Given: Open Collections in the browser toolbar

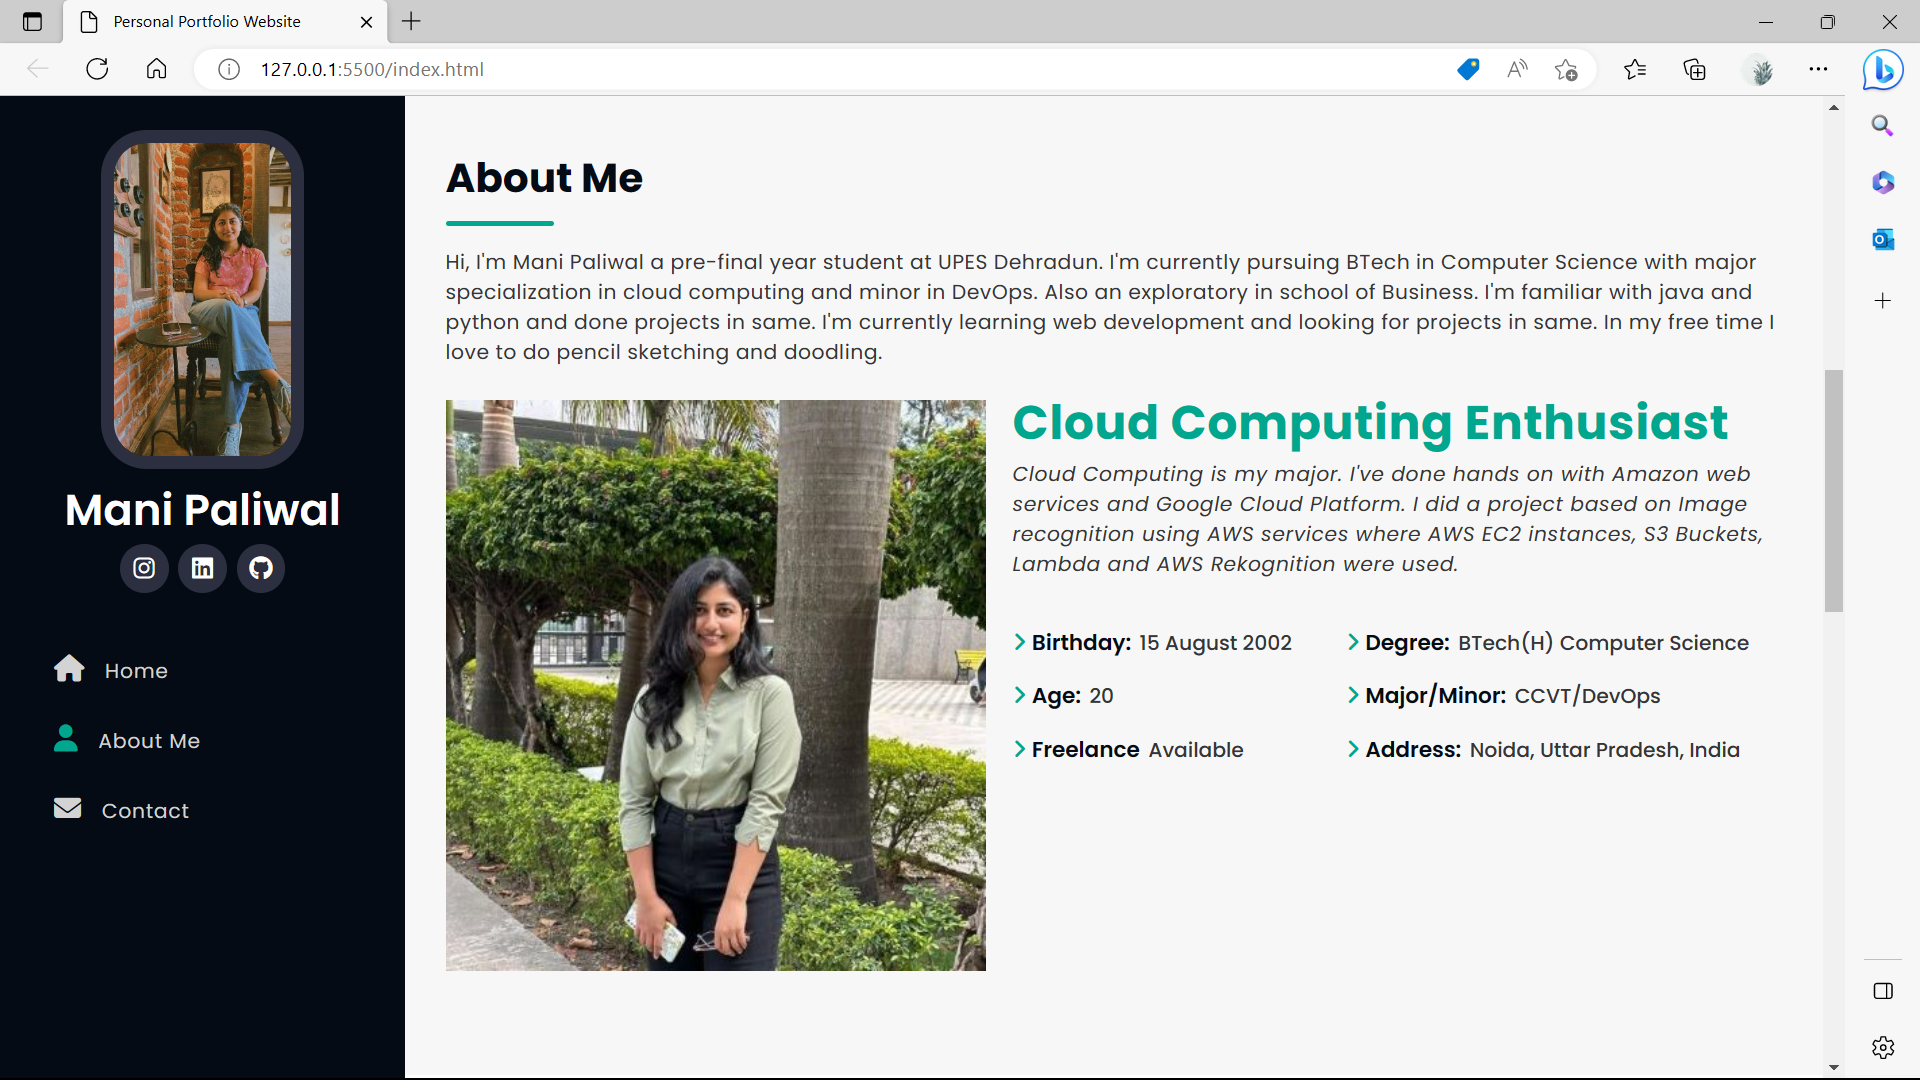Looking at the screenshot, I should [x=1694, y=69].
